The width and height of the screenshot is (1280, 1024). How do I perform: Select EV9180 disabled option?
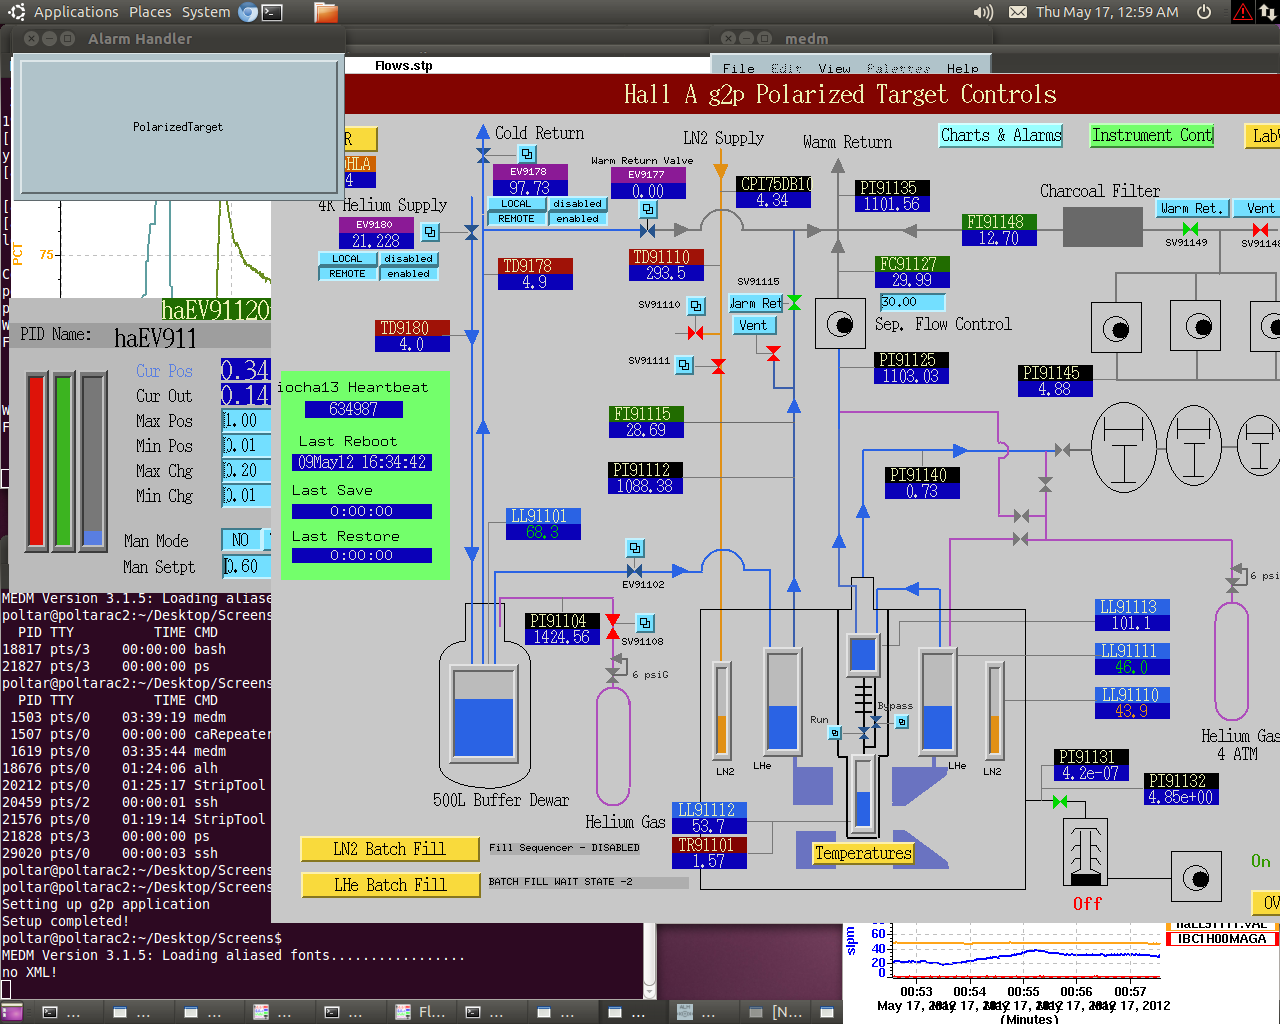click(408, 259)
